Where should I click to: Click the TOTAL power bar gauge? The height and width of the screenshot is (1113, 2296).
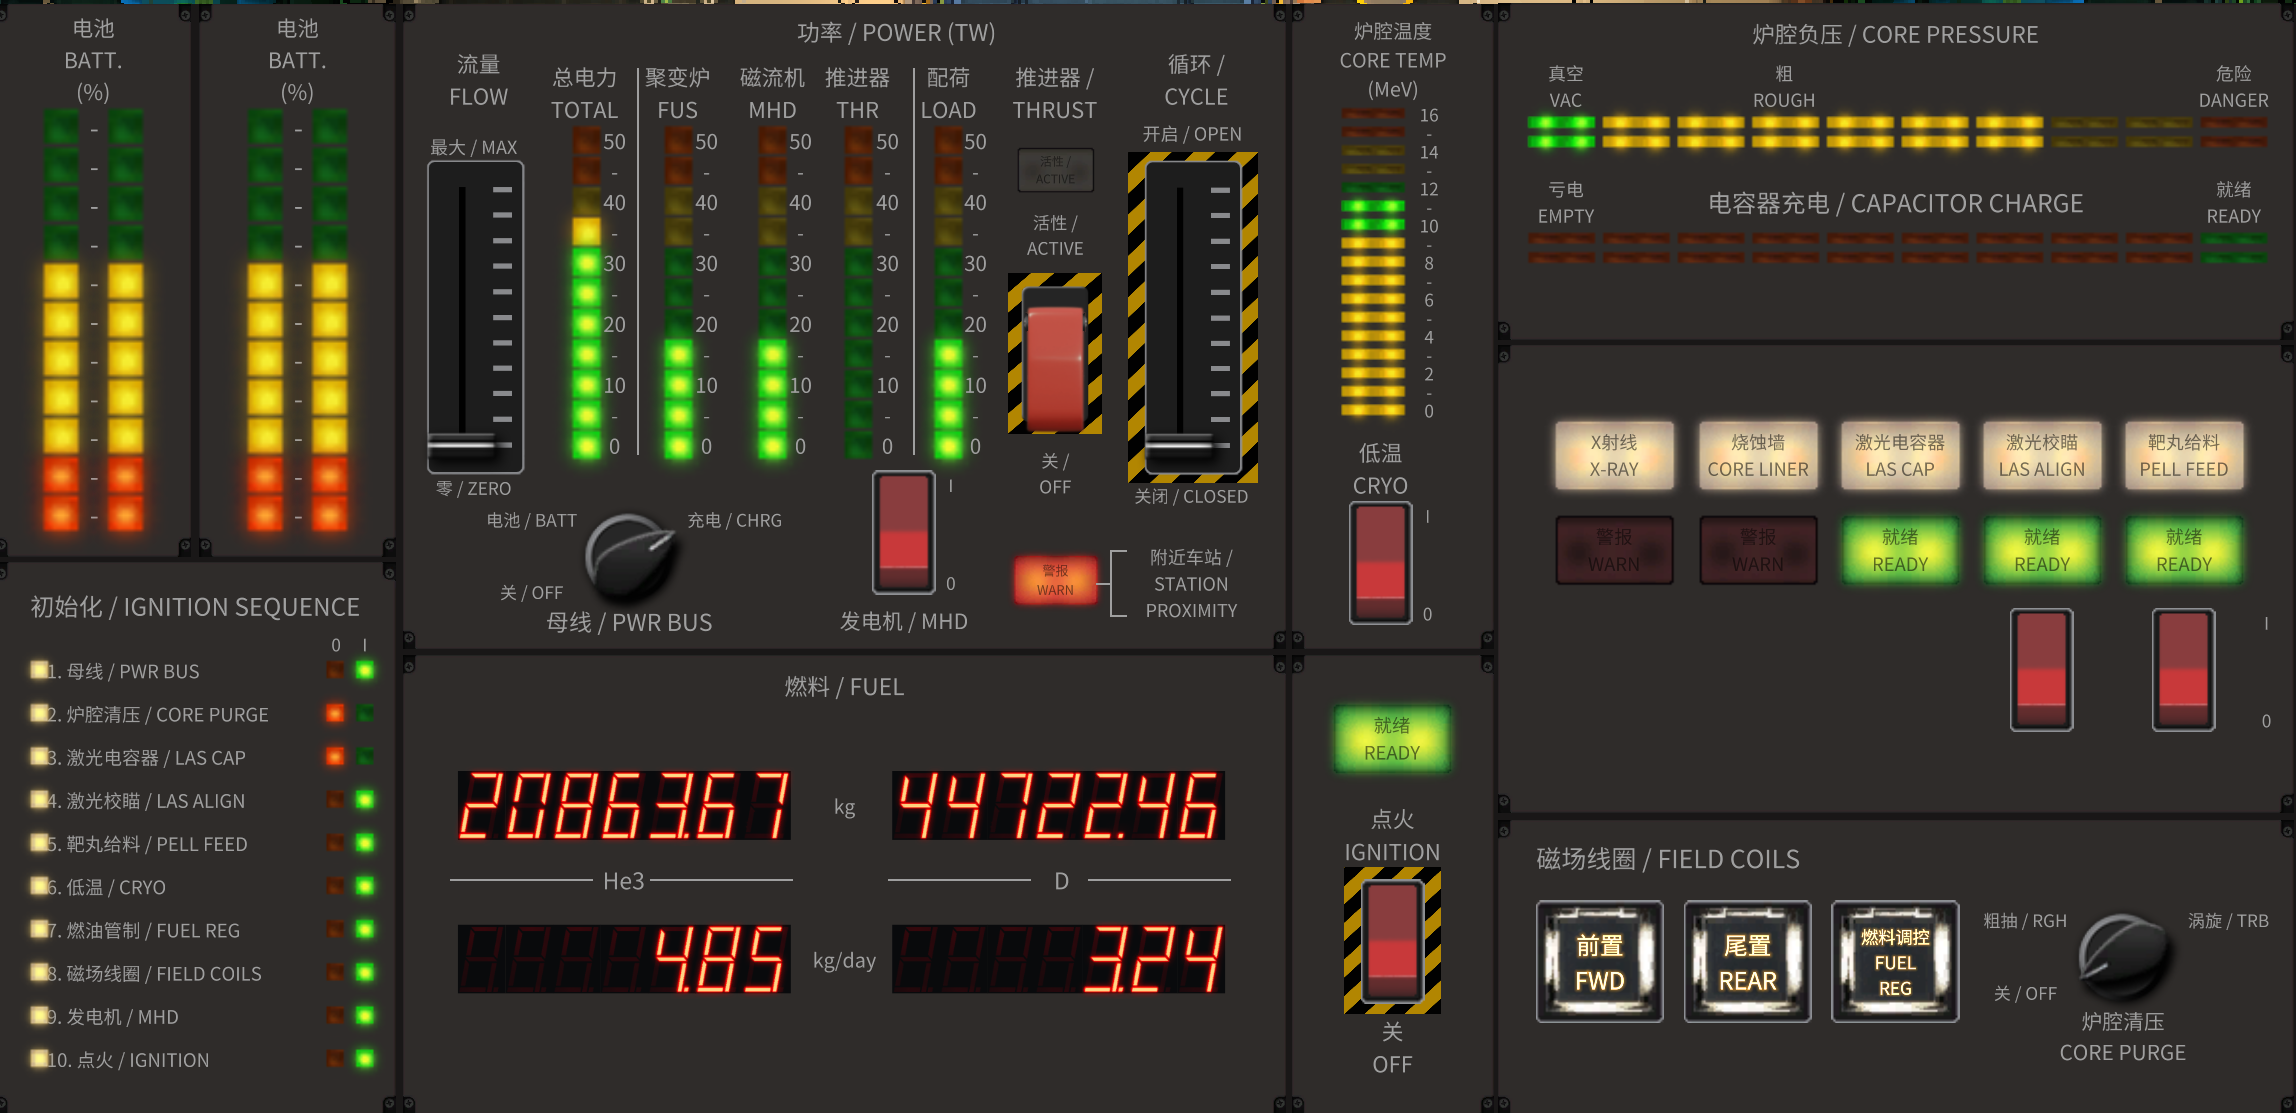point(586,293)
